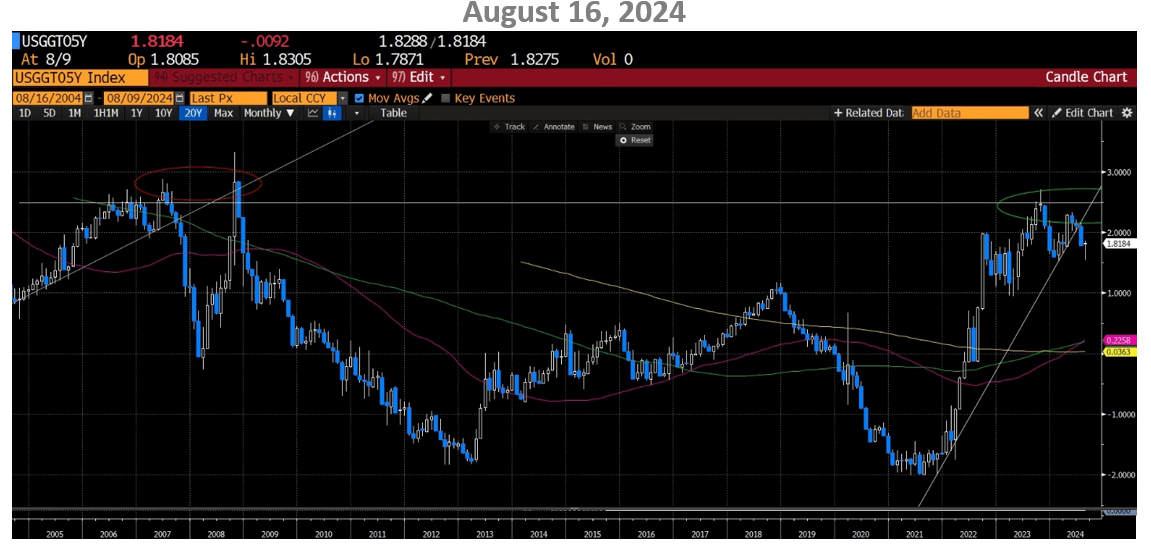
Task: Click the USGGT05Y Index security field
Action: tap(80, 77)
